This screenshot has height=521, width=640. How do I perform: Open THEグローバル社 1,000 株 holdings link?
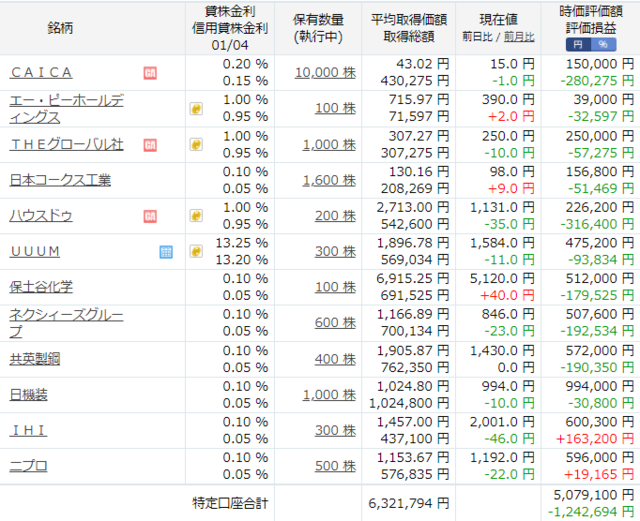pyautogui.click(x=329, y=145)
